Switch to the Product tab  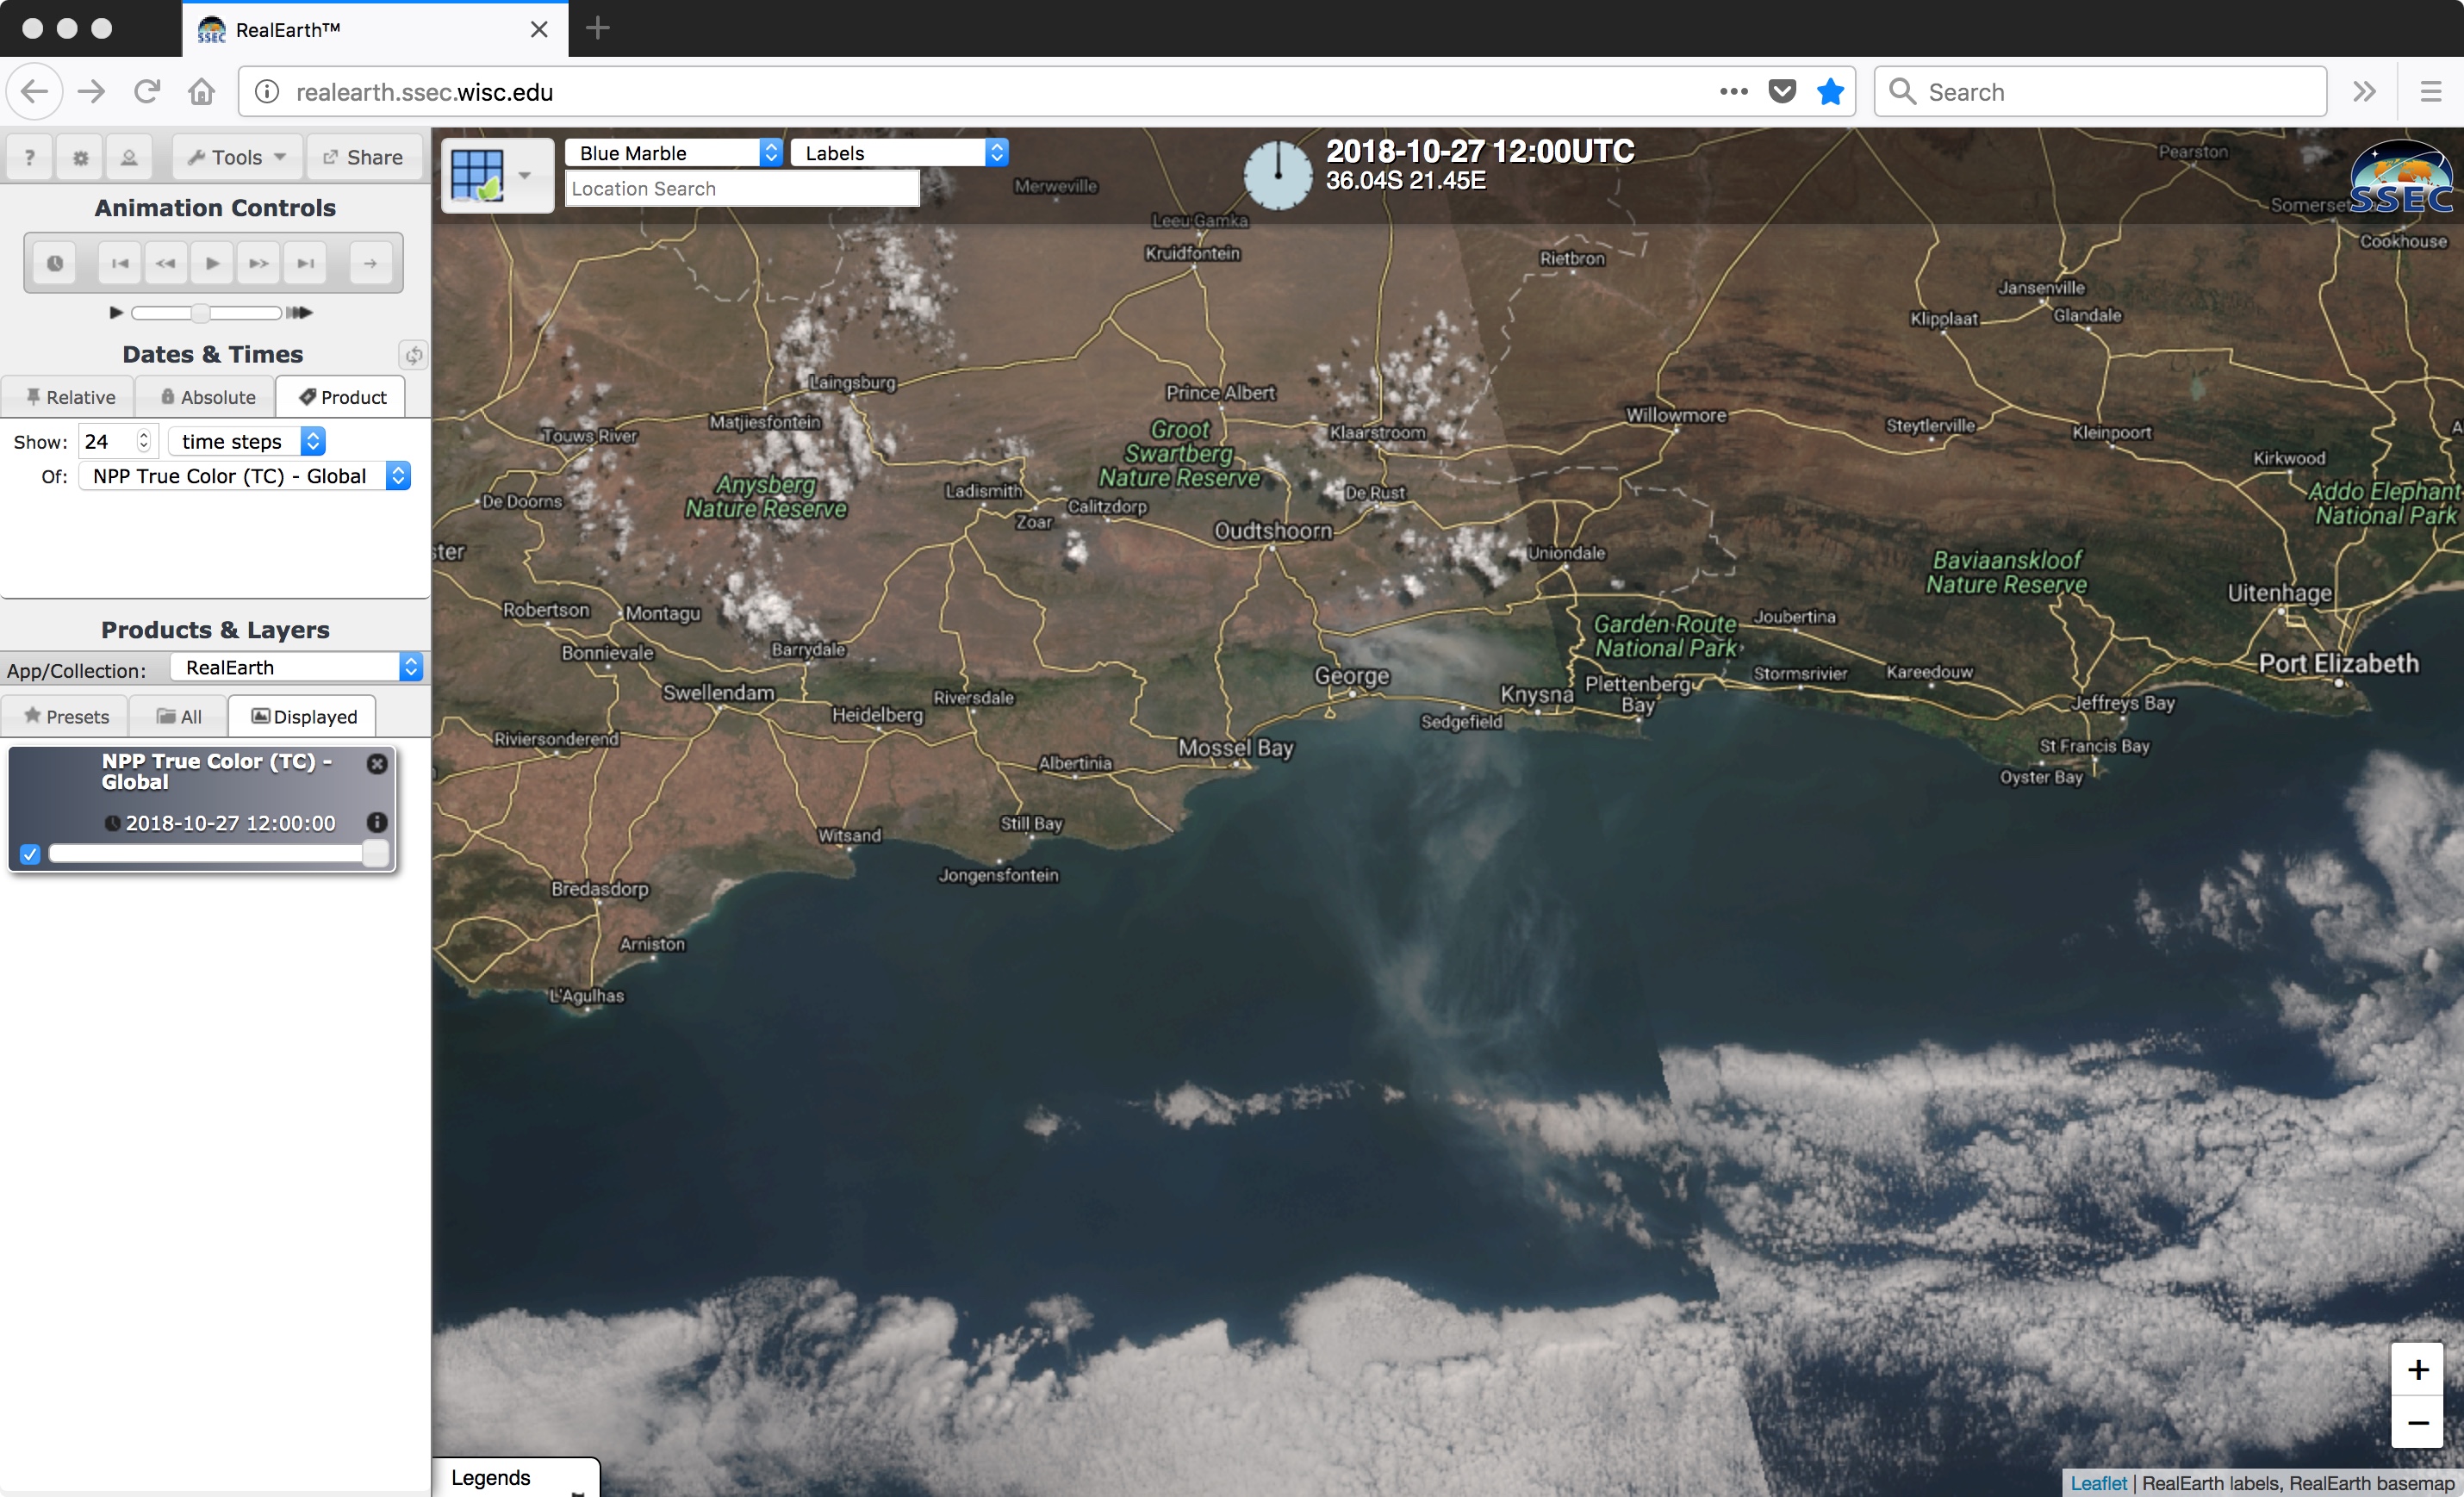click(342, 397)
